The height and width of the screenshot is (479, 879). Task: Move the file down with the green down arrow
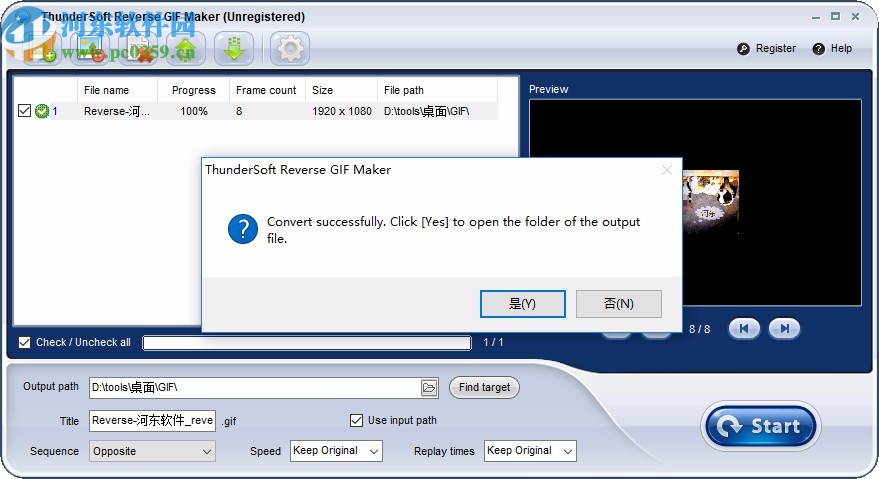[x=234, y=48]
